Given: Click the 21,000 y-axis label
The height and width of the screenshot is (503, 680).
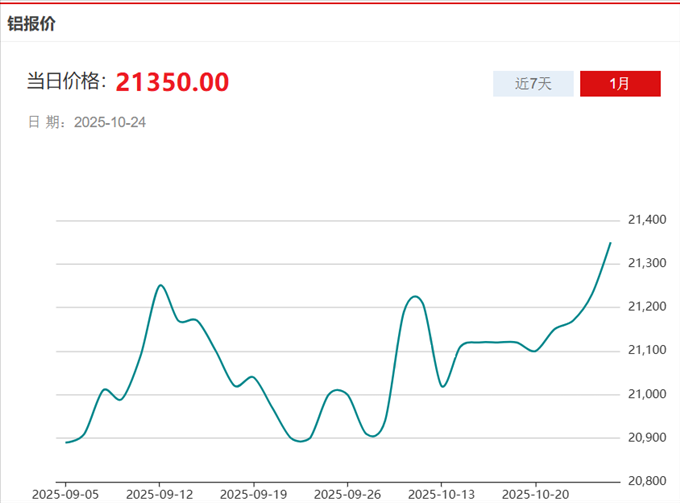Looking at the screenshot, I should click(x=646, y=394).
